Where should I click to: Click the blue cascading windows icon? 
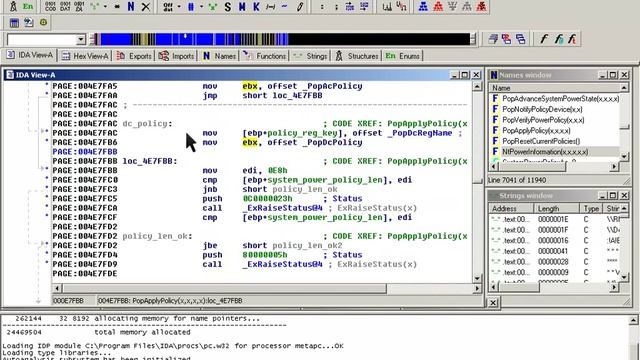tap(521, 39)
